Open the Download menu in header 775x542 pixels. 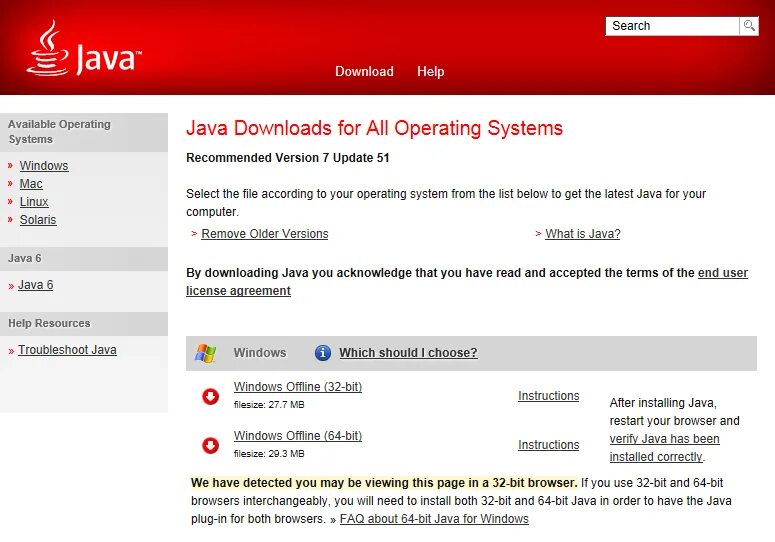(364, 71)
